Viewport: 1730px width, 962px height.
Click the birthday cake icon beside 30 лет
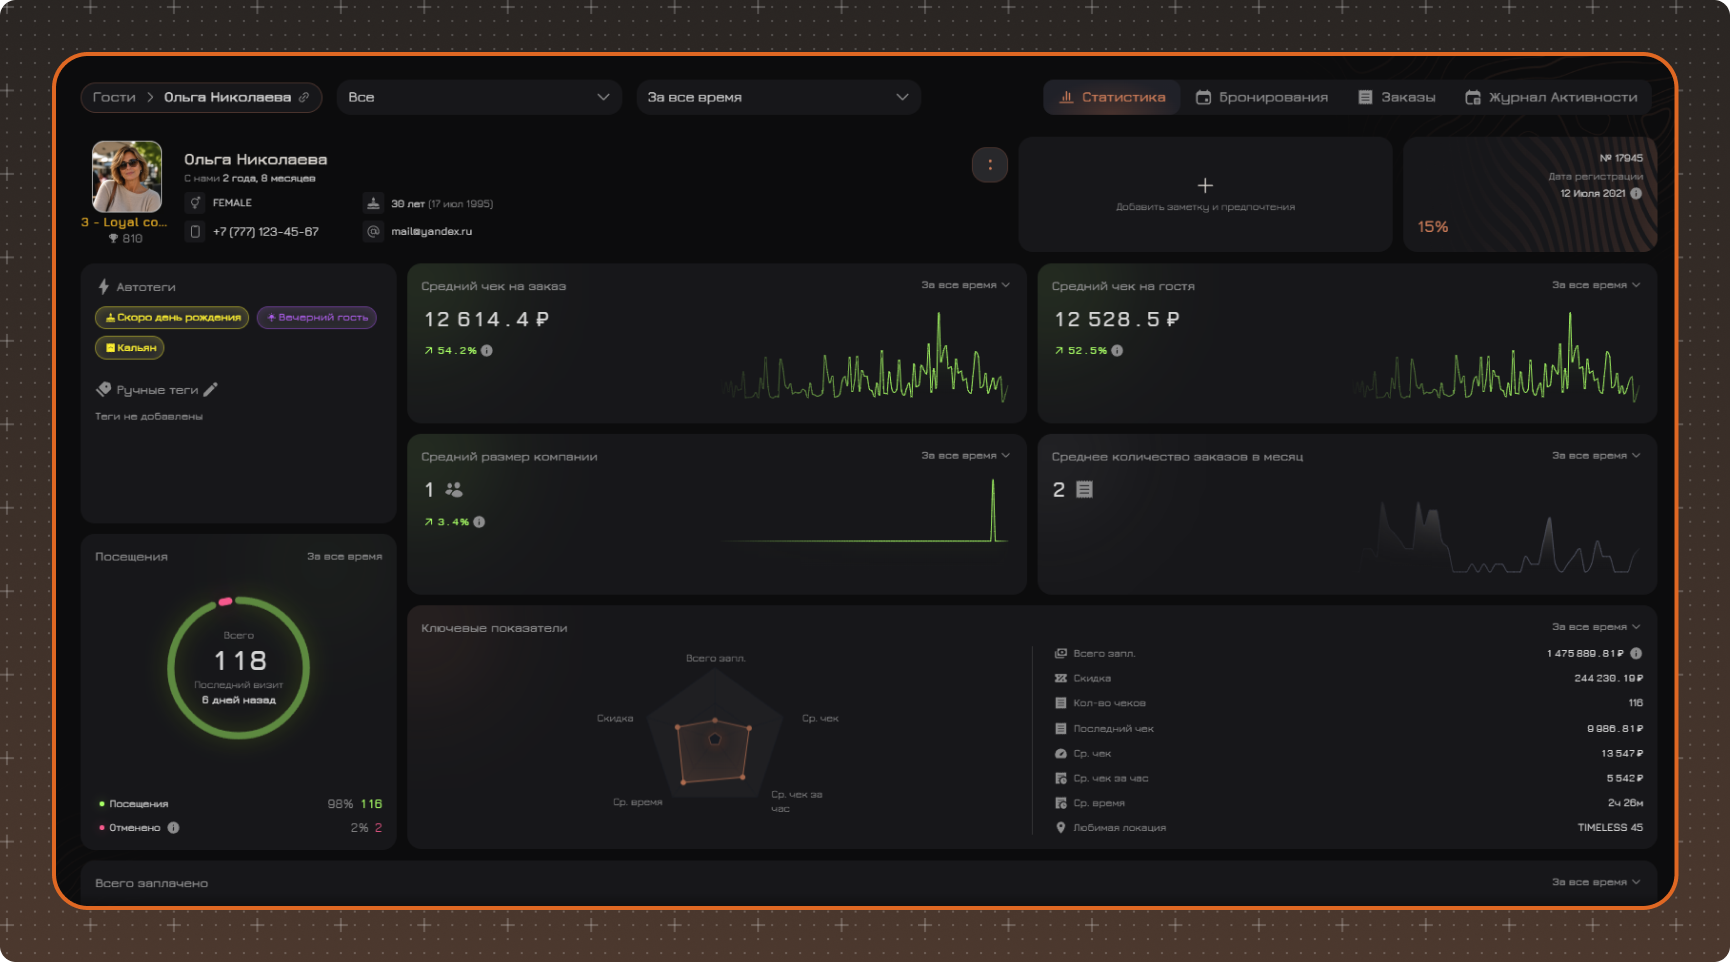coord(373,203)
